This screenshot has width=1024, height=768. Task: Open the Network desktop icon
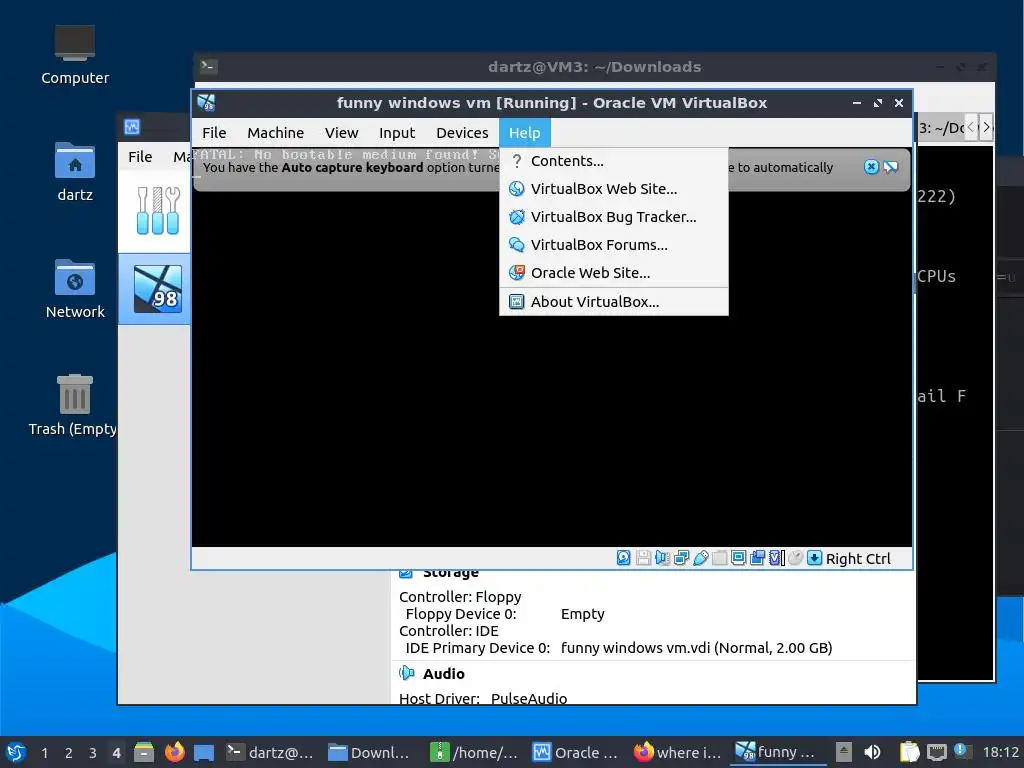click(x=74, y=278)
